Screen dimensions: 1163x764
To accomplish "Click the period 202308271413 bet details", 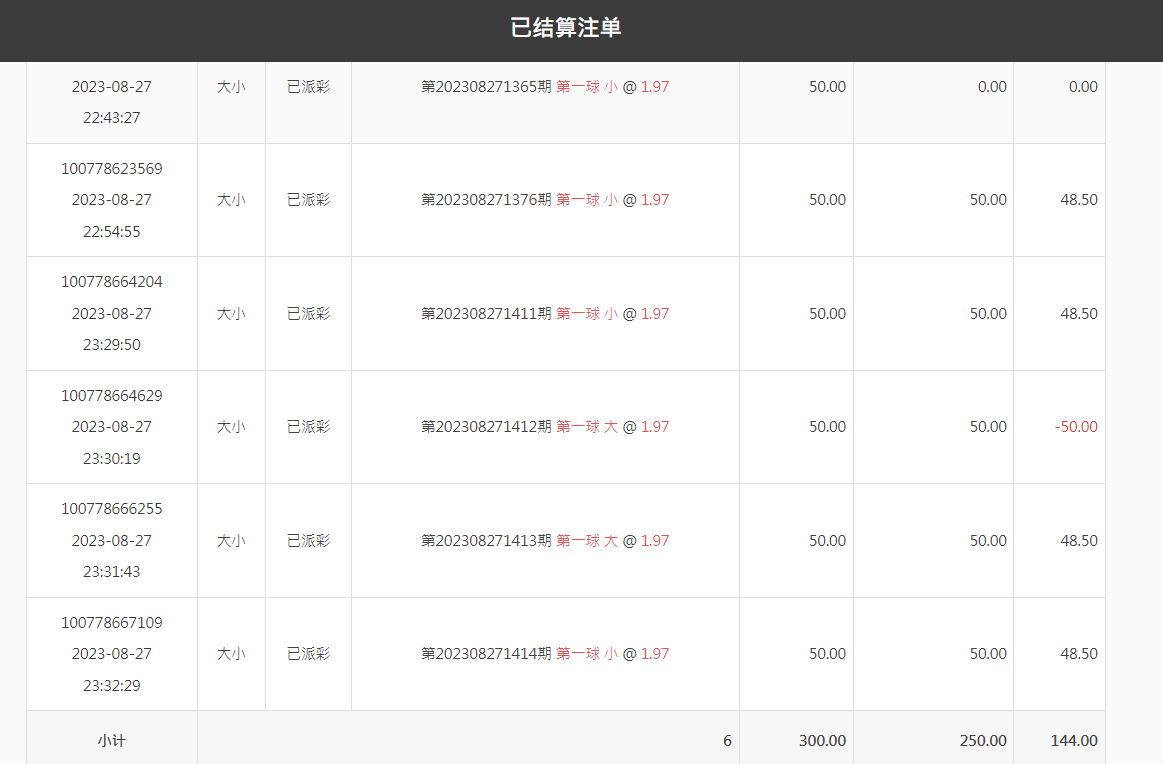I will pos(545,541).
